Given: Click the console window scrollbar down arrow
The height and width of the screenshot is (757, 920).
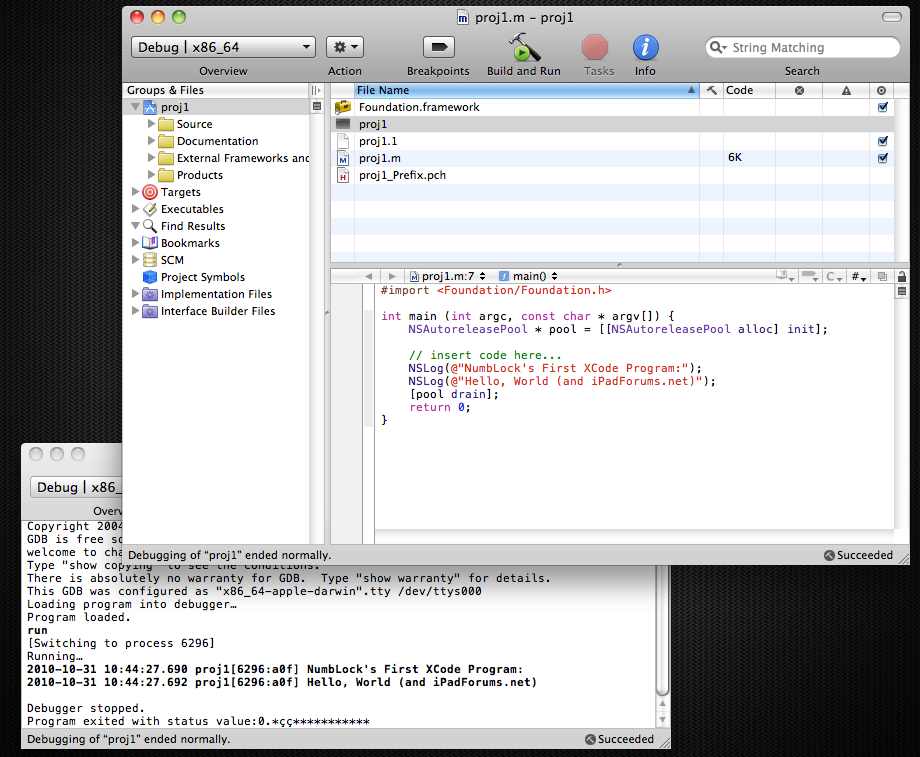Looking at the screenshot, I should pyautogui.click(x=662, y=719).
